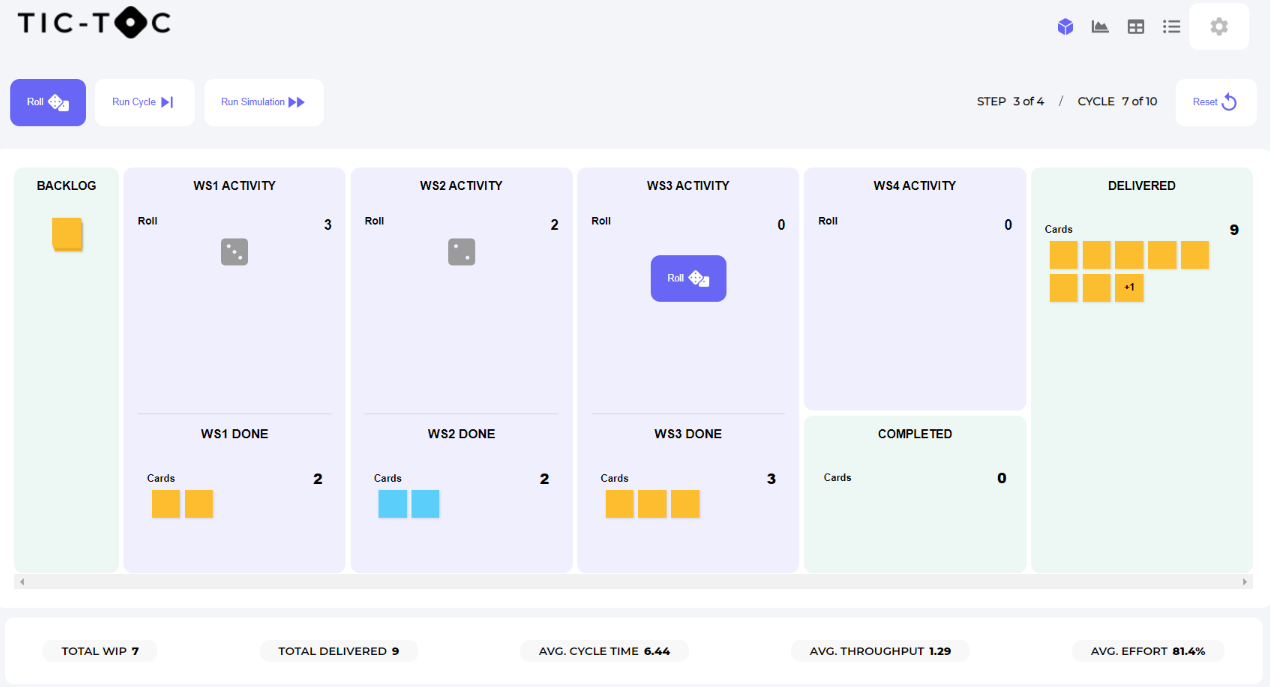Click the TIC-TOC logo
This screenshot has height=687, width=1270.
point(94,24)
